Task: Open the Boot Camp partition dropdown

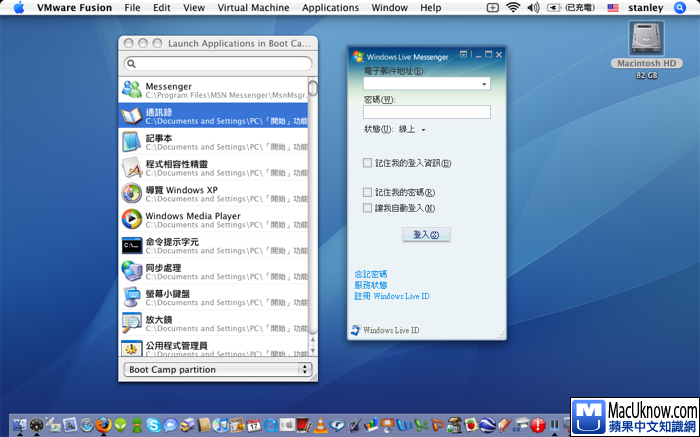Action: click(217, 369)
